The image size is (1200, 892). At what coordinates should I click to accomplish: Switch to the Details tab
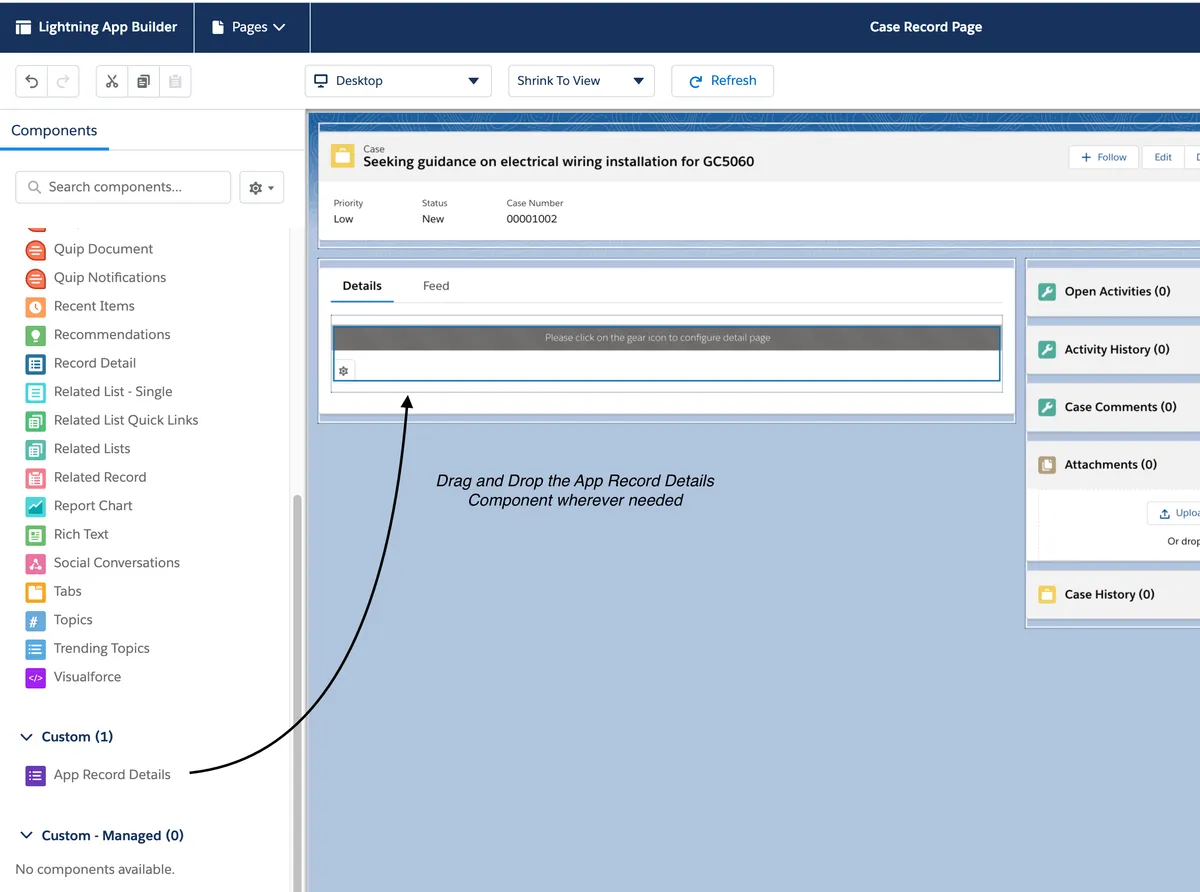click(x=362, y=286)
